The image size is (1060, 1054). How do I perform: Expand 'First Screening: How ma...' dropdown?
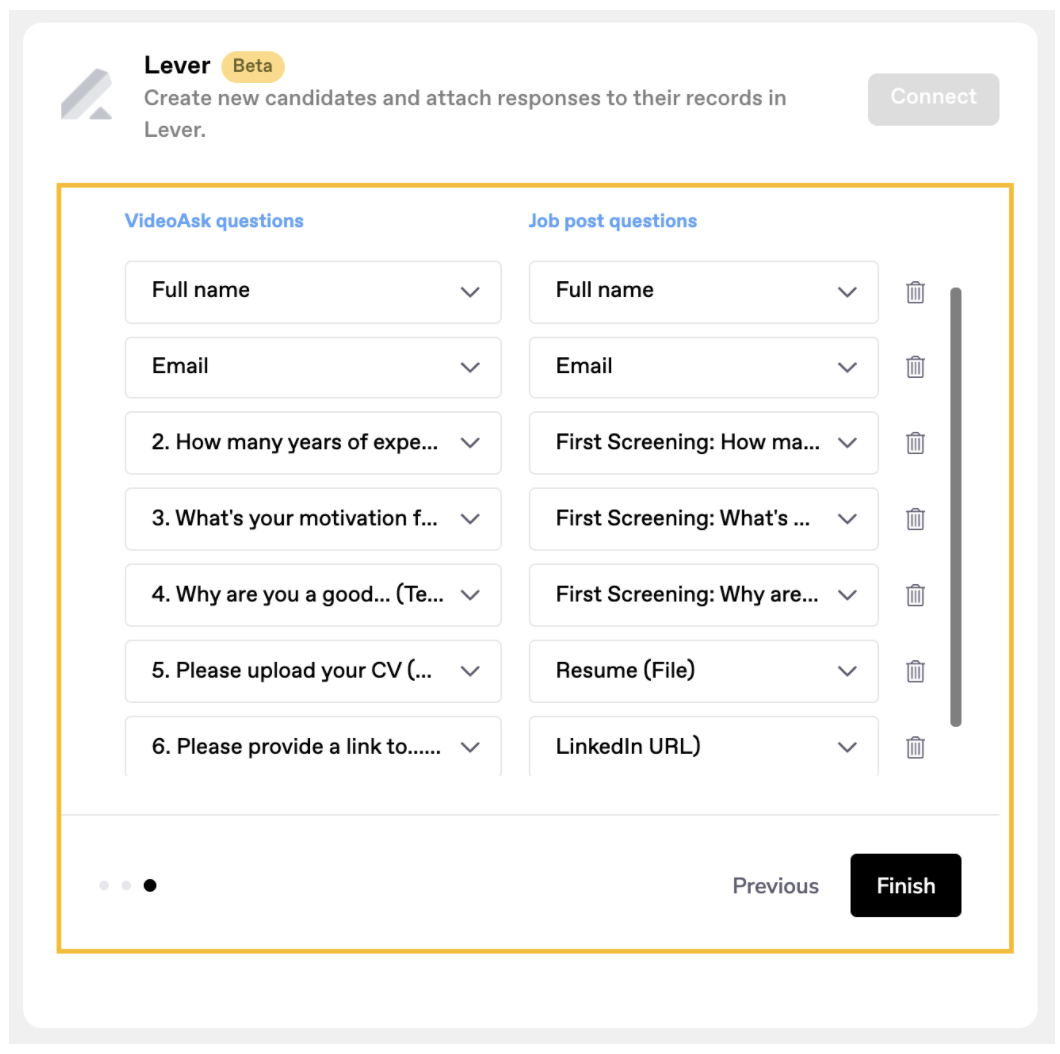(703, 443)
